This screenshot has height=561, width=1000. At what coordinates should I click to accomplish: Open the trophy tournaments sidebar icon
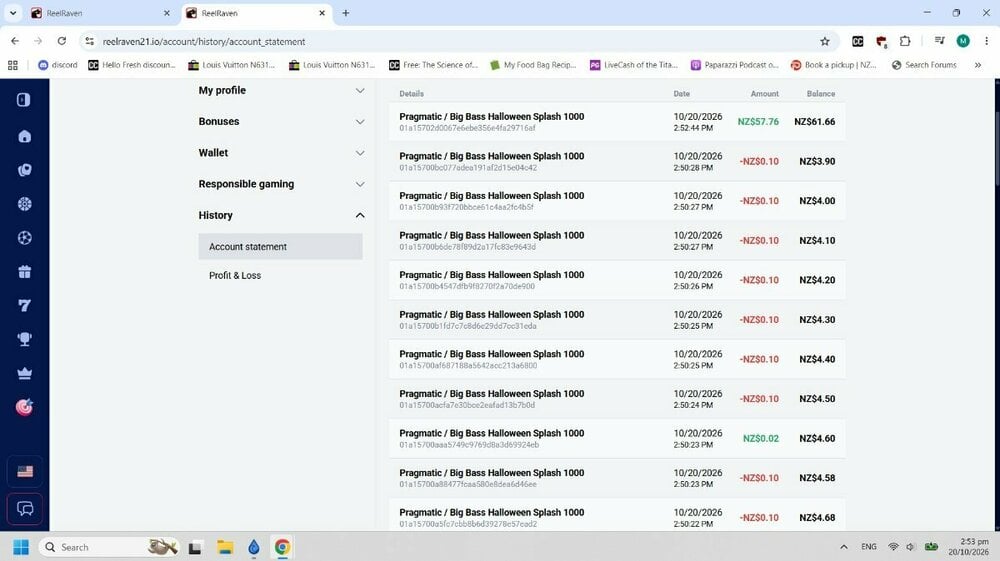point(24,339)
